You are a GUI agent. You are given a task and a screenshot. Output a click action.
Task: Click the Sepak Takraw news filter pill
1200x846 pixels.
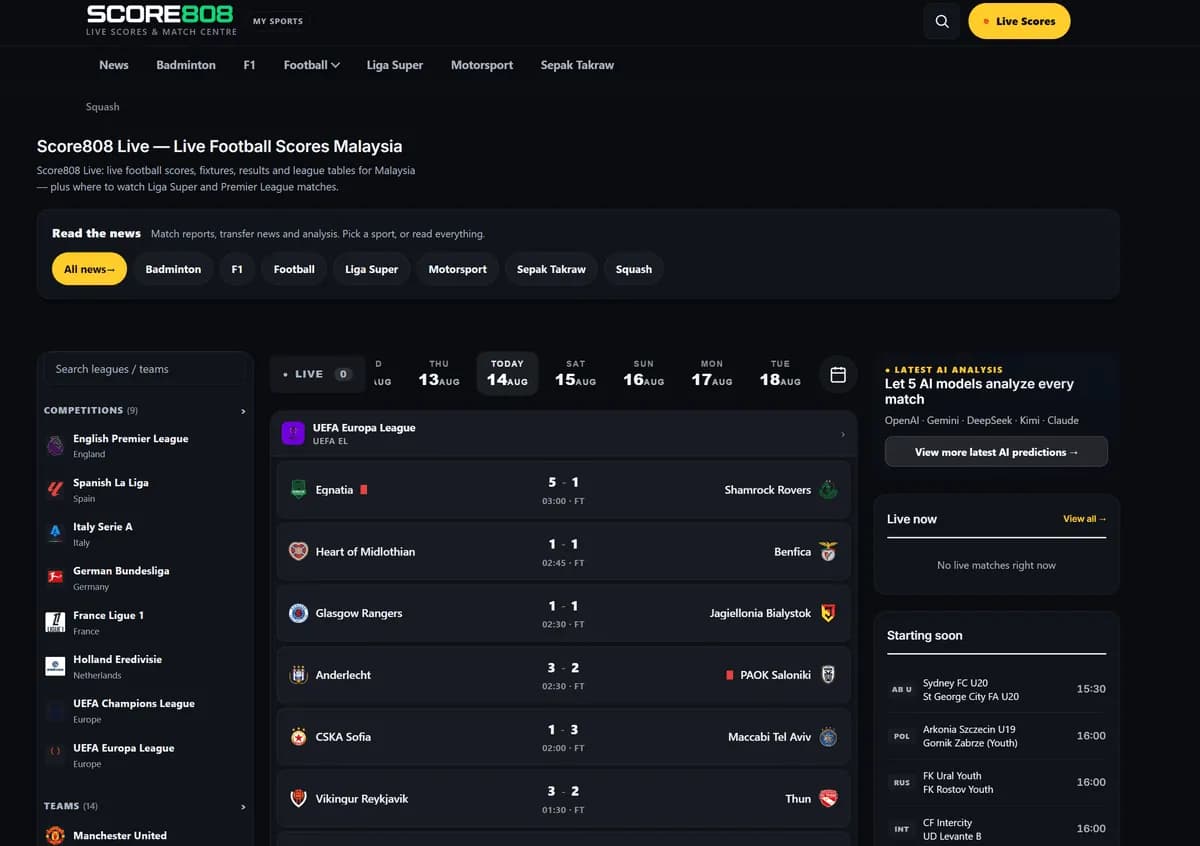click(552, 269)
